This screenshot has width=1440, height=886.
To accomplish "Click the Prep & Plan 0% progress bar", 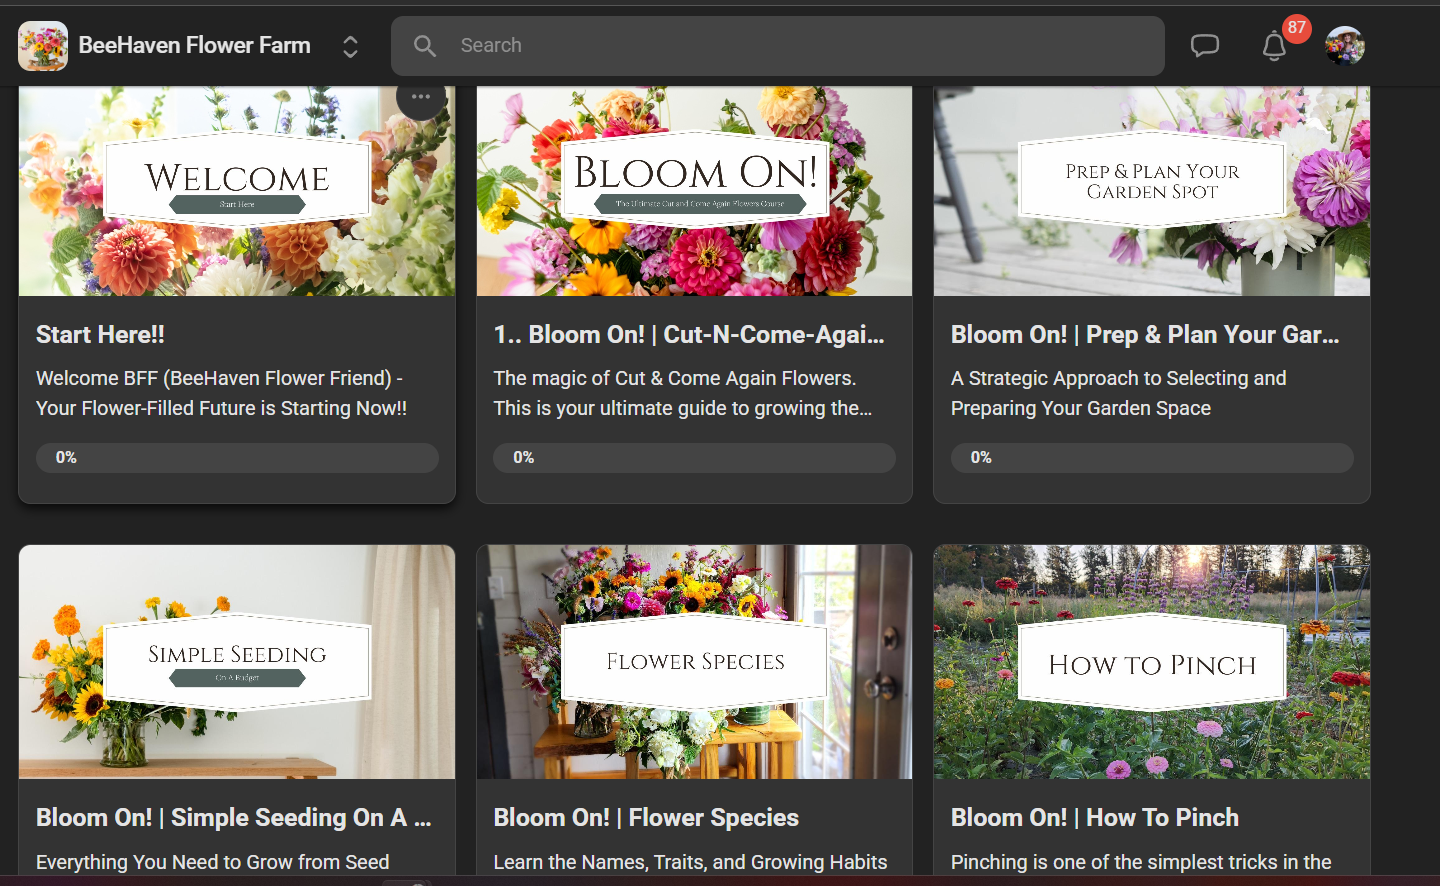I will click(1152, 458).
